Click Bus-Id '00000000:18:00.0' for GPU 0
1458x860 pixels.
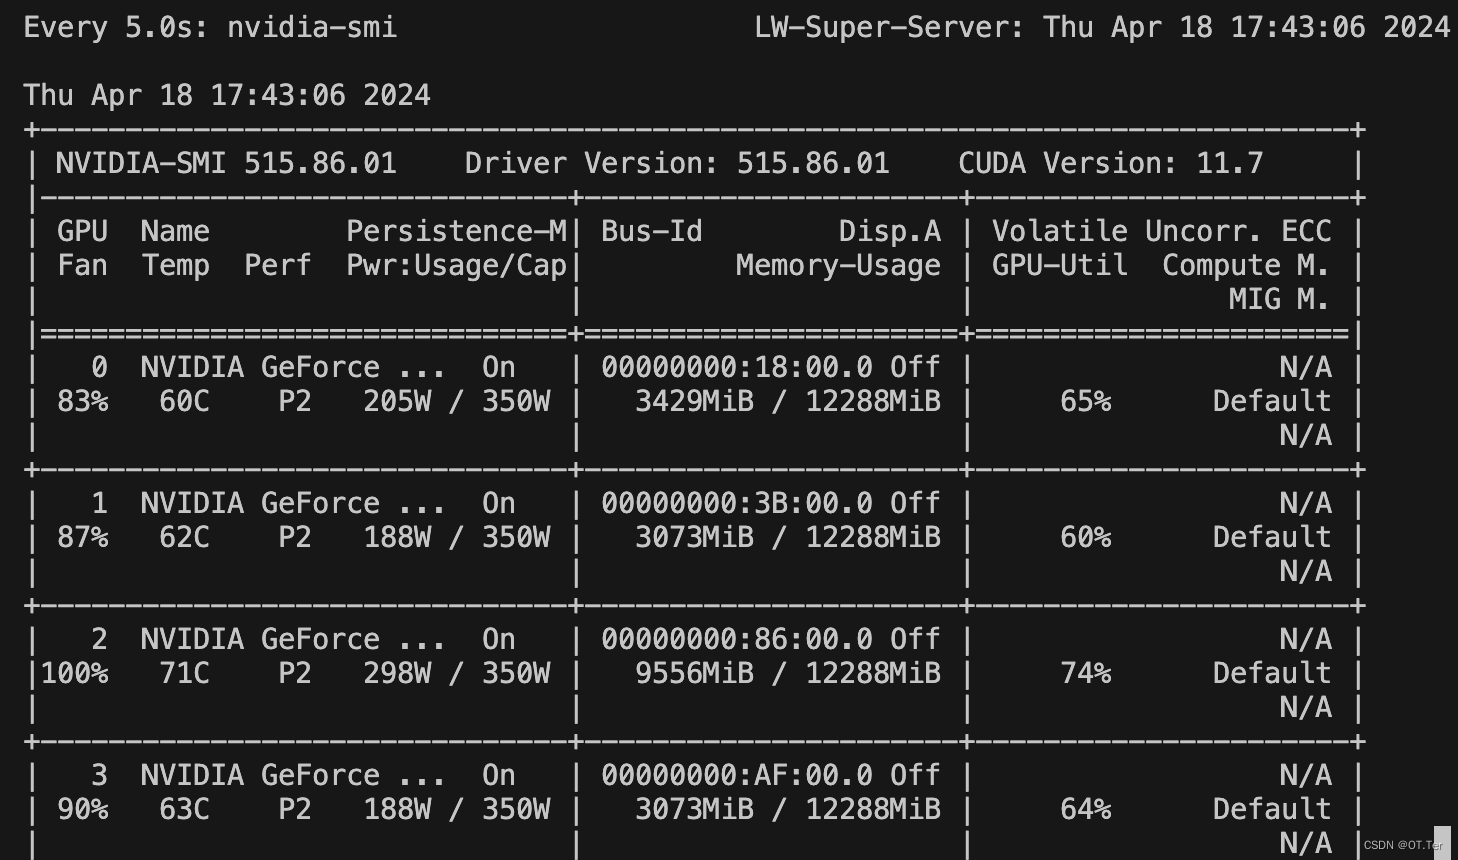click(737, 367)
